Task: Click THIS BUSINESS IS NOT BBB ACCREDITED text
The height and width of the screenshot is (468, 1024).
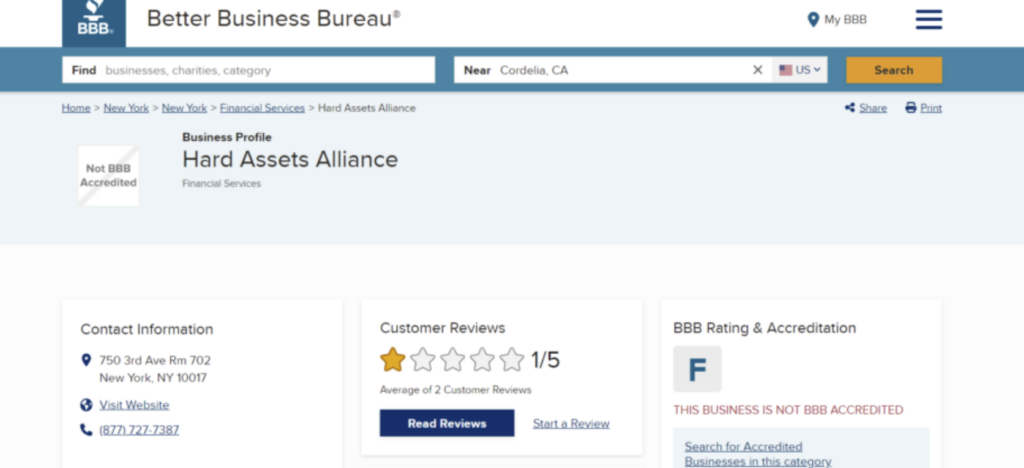Action: pyautogui.click(x=788, y=410)
